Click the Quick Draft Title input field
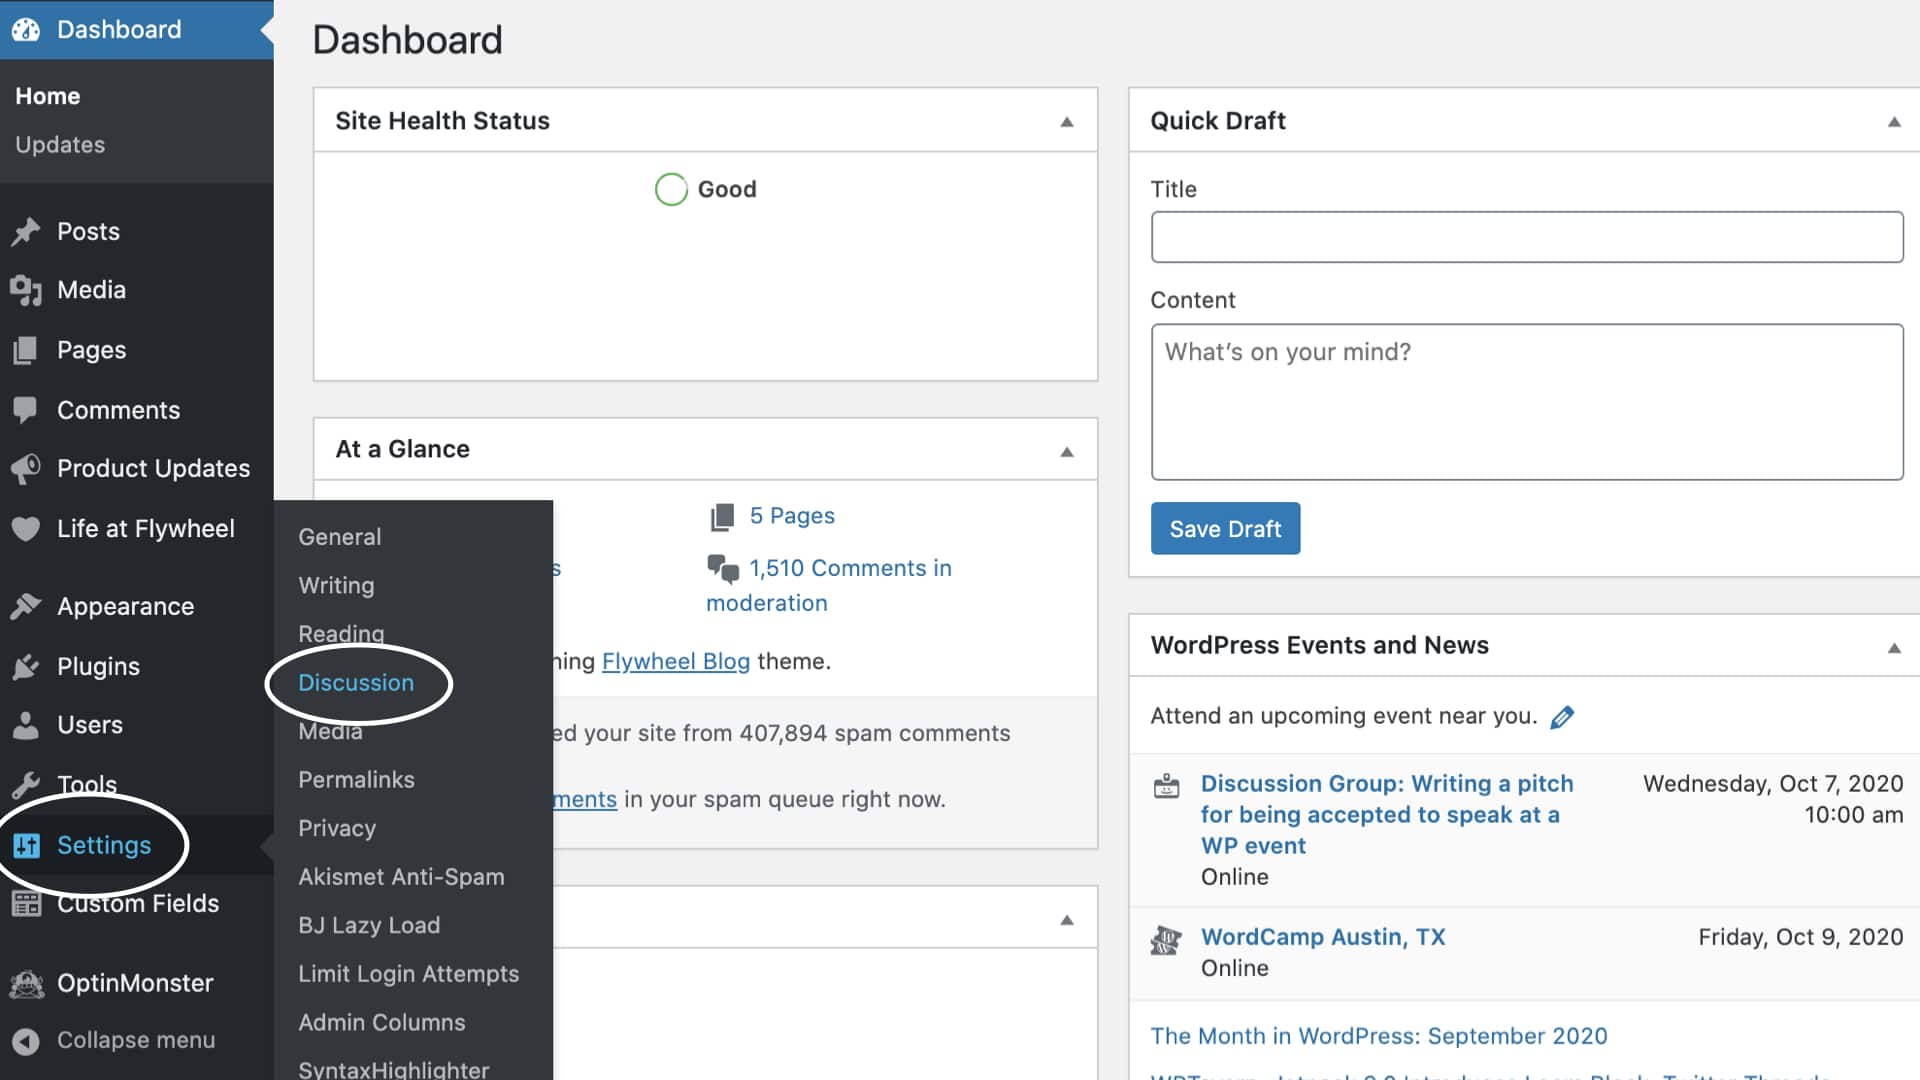The height and width of the screenshot is (1080, 1920). coord(1526,237)
